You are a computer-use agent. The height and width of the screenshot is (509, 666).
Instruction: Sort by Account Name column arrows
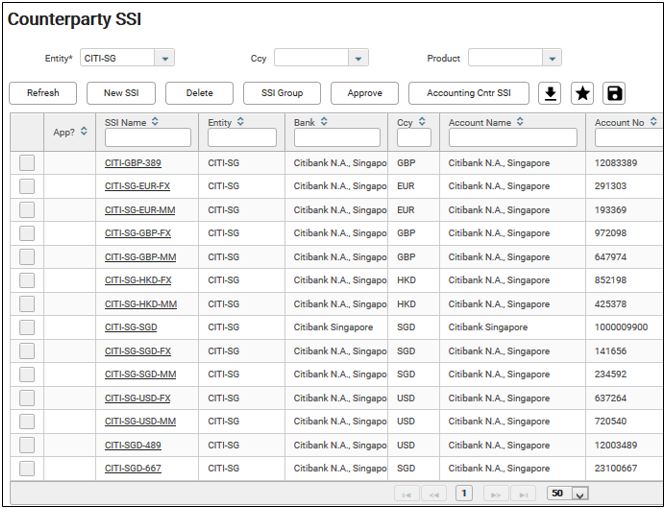pyautogui.click(x=520, y=122)
